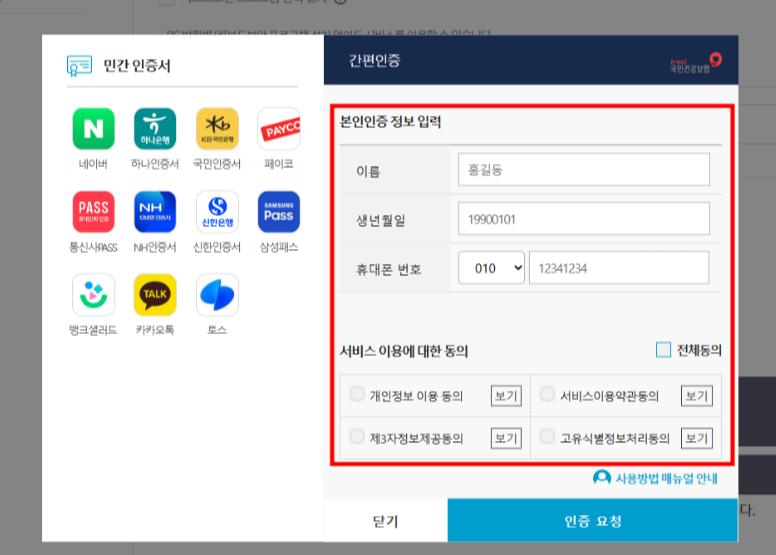Click the 인증 요청 button
This screenshot has width=776, height=555.
click(x=593, y=520)
